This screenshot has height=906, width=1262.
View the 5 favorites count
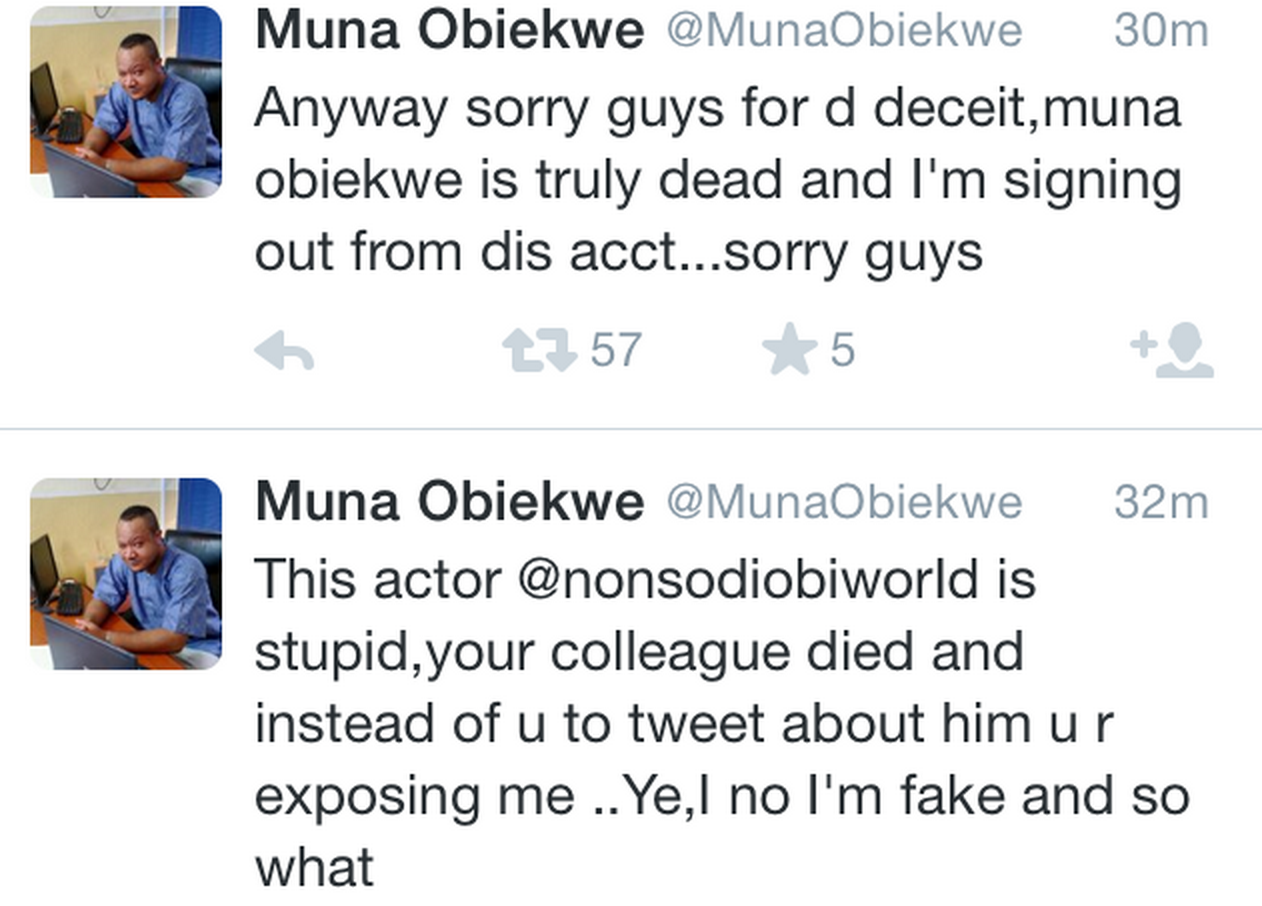(842, 352)
